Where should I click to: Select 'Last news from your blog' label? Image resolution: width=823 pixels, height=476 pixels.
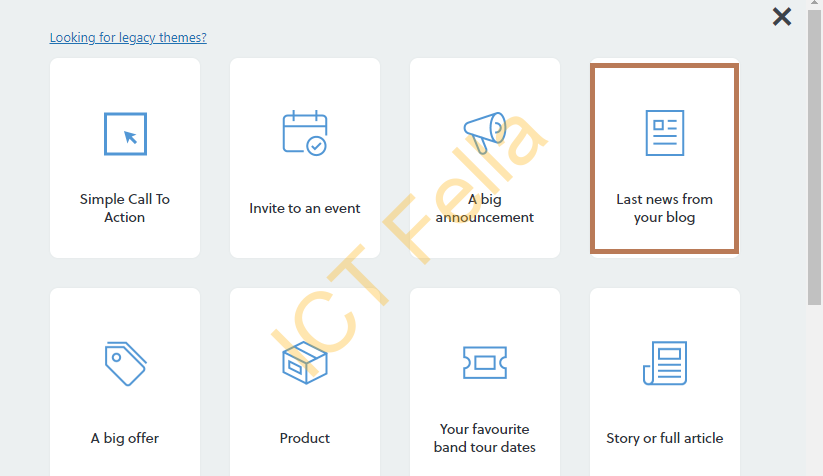(x=664, y=208)
